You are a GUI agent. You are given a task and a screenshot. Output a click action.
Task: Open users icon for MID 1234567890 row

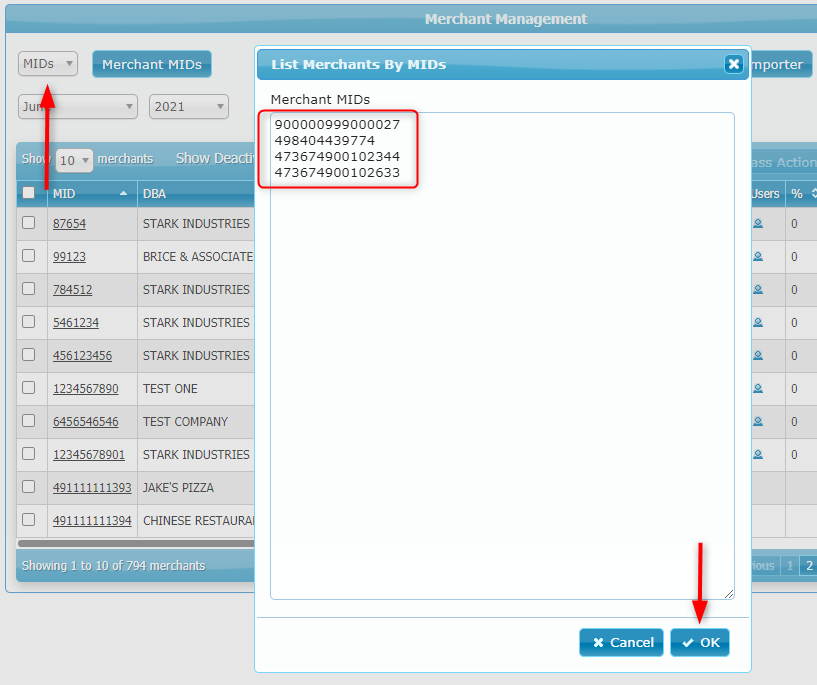point(758,389)
